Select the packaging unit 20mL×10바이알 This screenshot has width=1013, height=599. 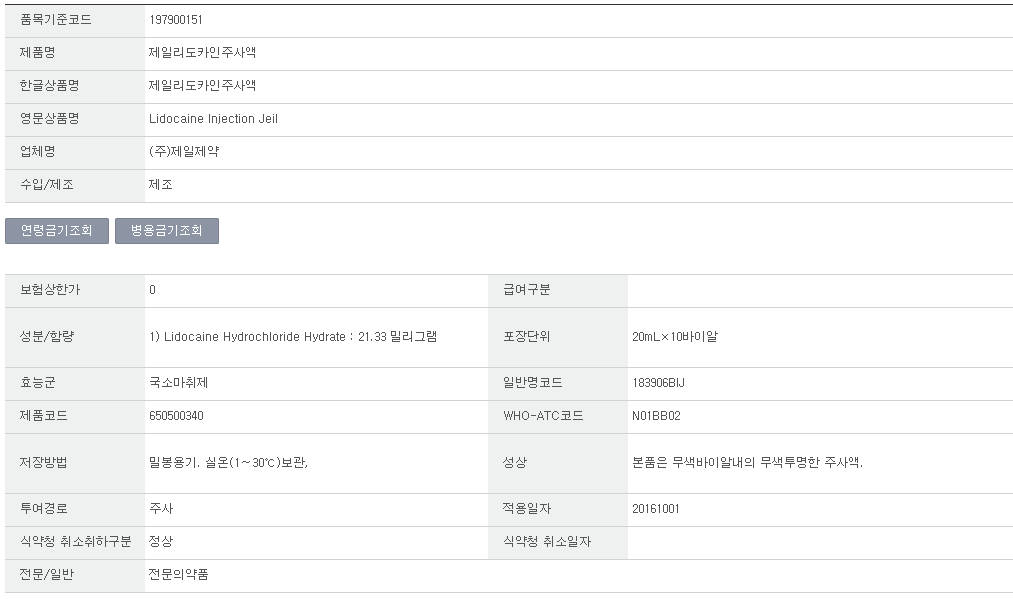675,337
